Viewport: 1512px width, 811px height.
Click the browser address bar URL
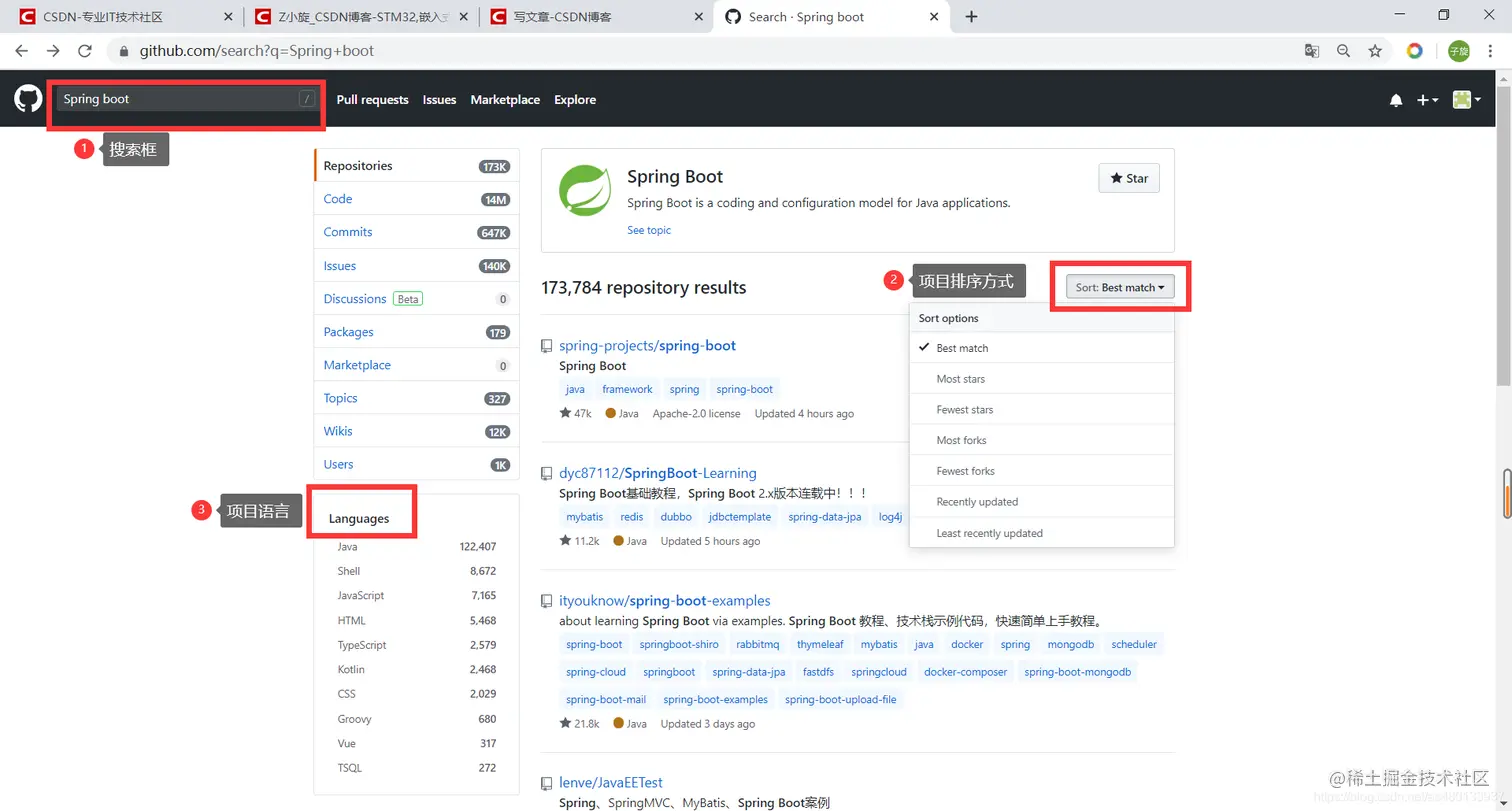[x=257, y=51]
